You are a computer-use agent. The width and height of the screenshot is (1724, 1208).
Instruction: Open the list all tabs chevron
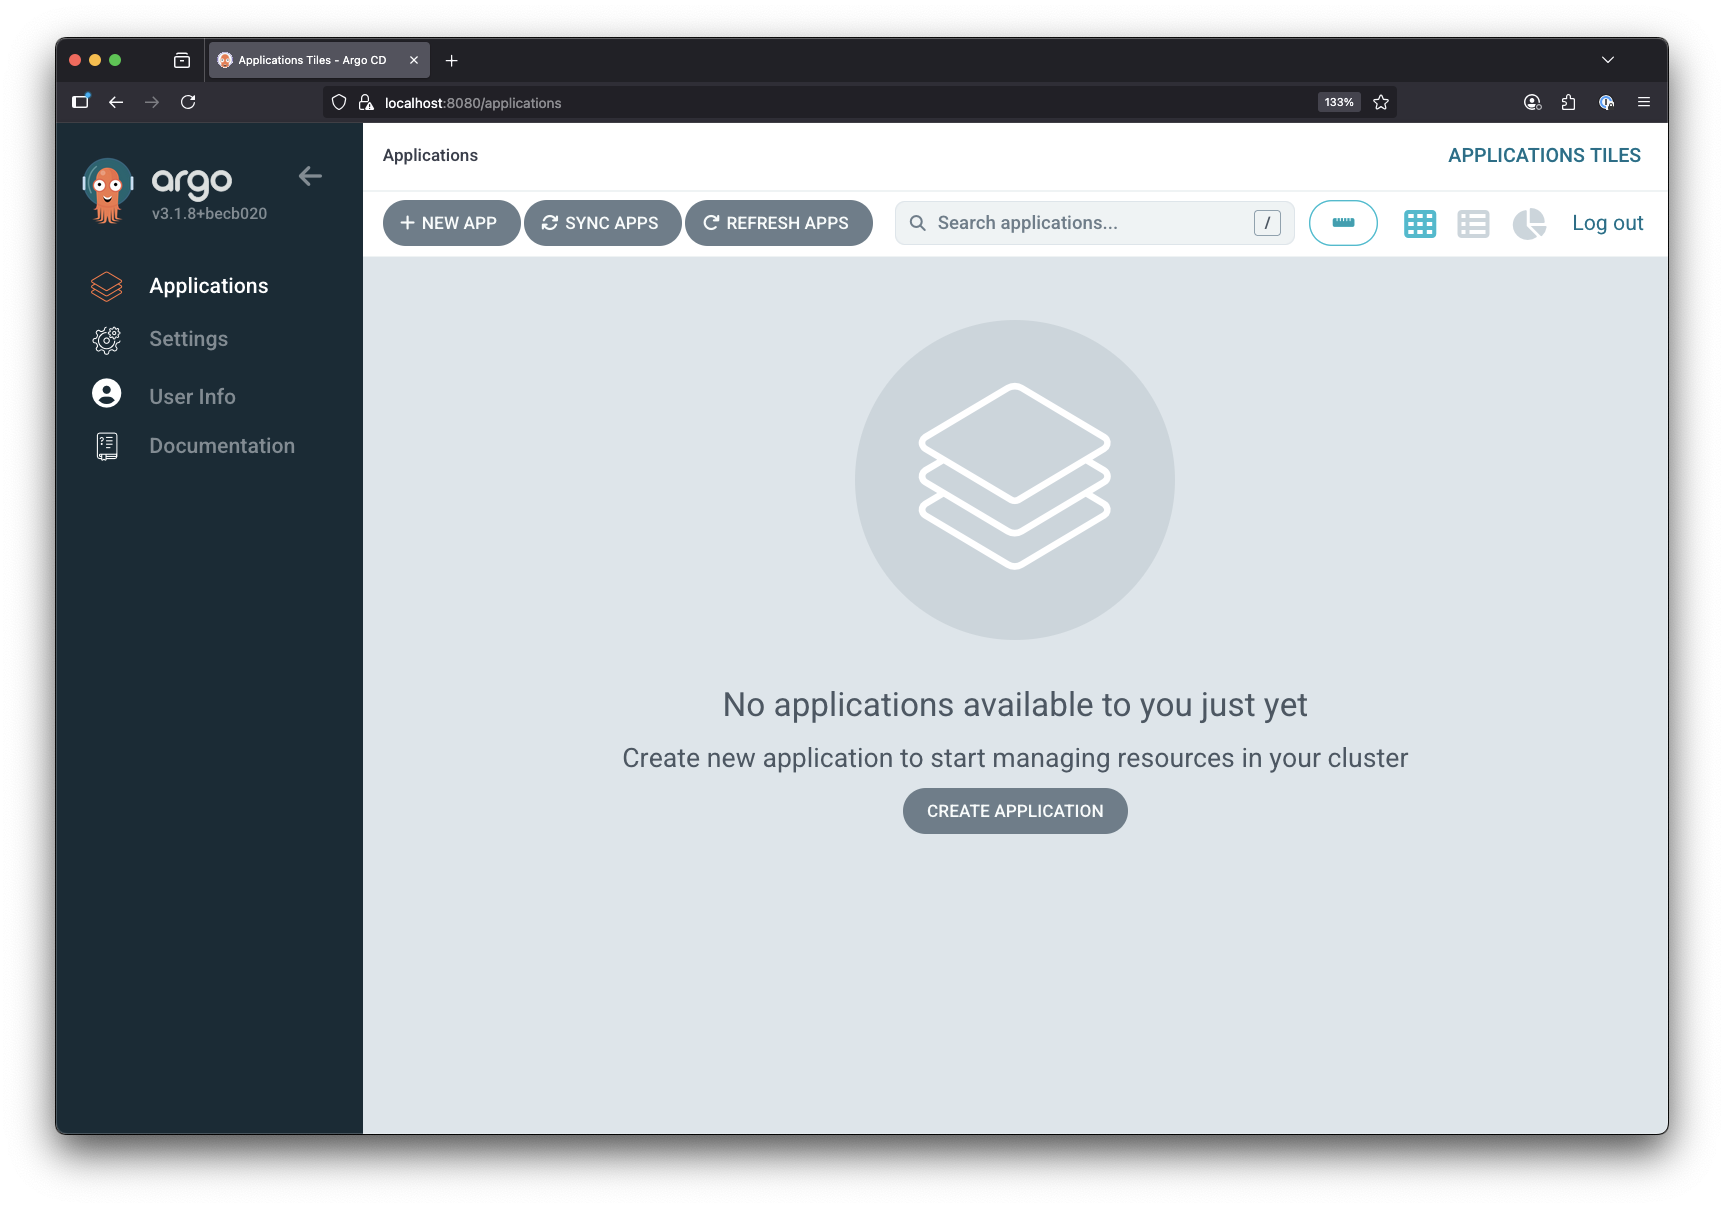click(x=1608, y=60)
